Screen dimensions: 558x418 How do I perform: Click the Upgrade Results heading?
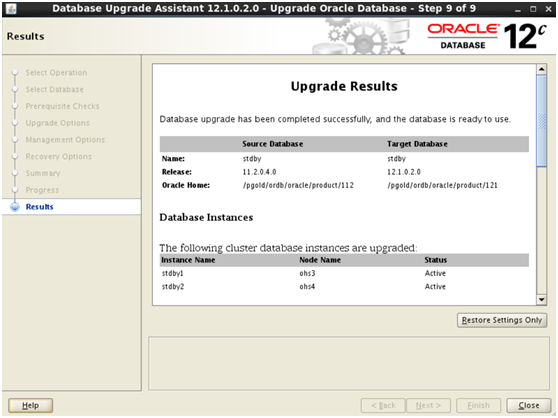click(344, 86)
